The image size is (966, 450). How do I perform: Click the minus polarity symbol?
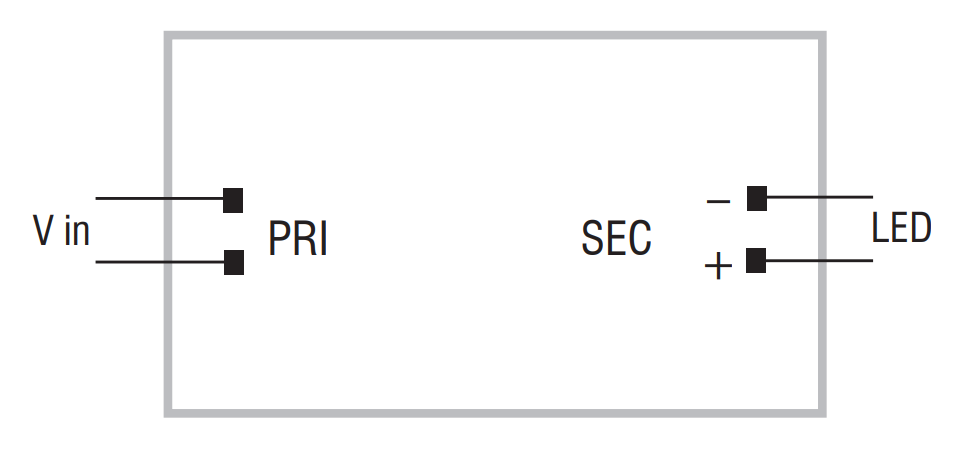718,201
